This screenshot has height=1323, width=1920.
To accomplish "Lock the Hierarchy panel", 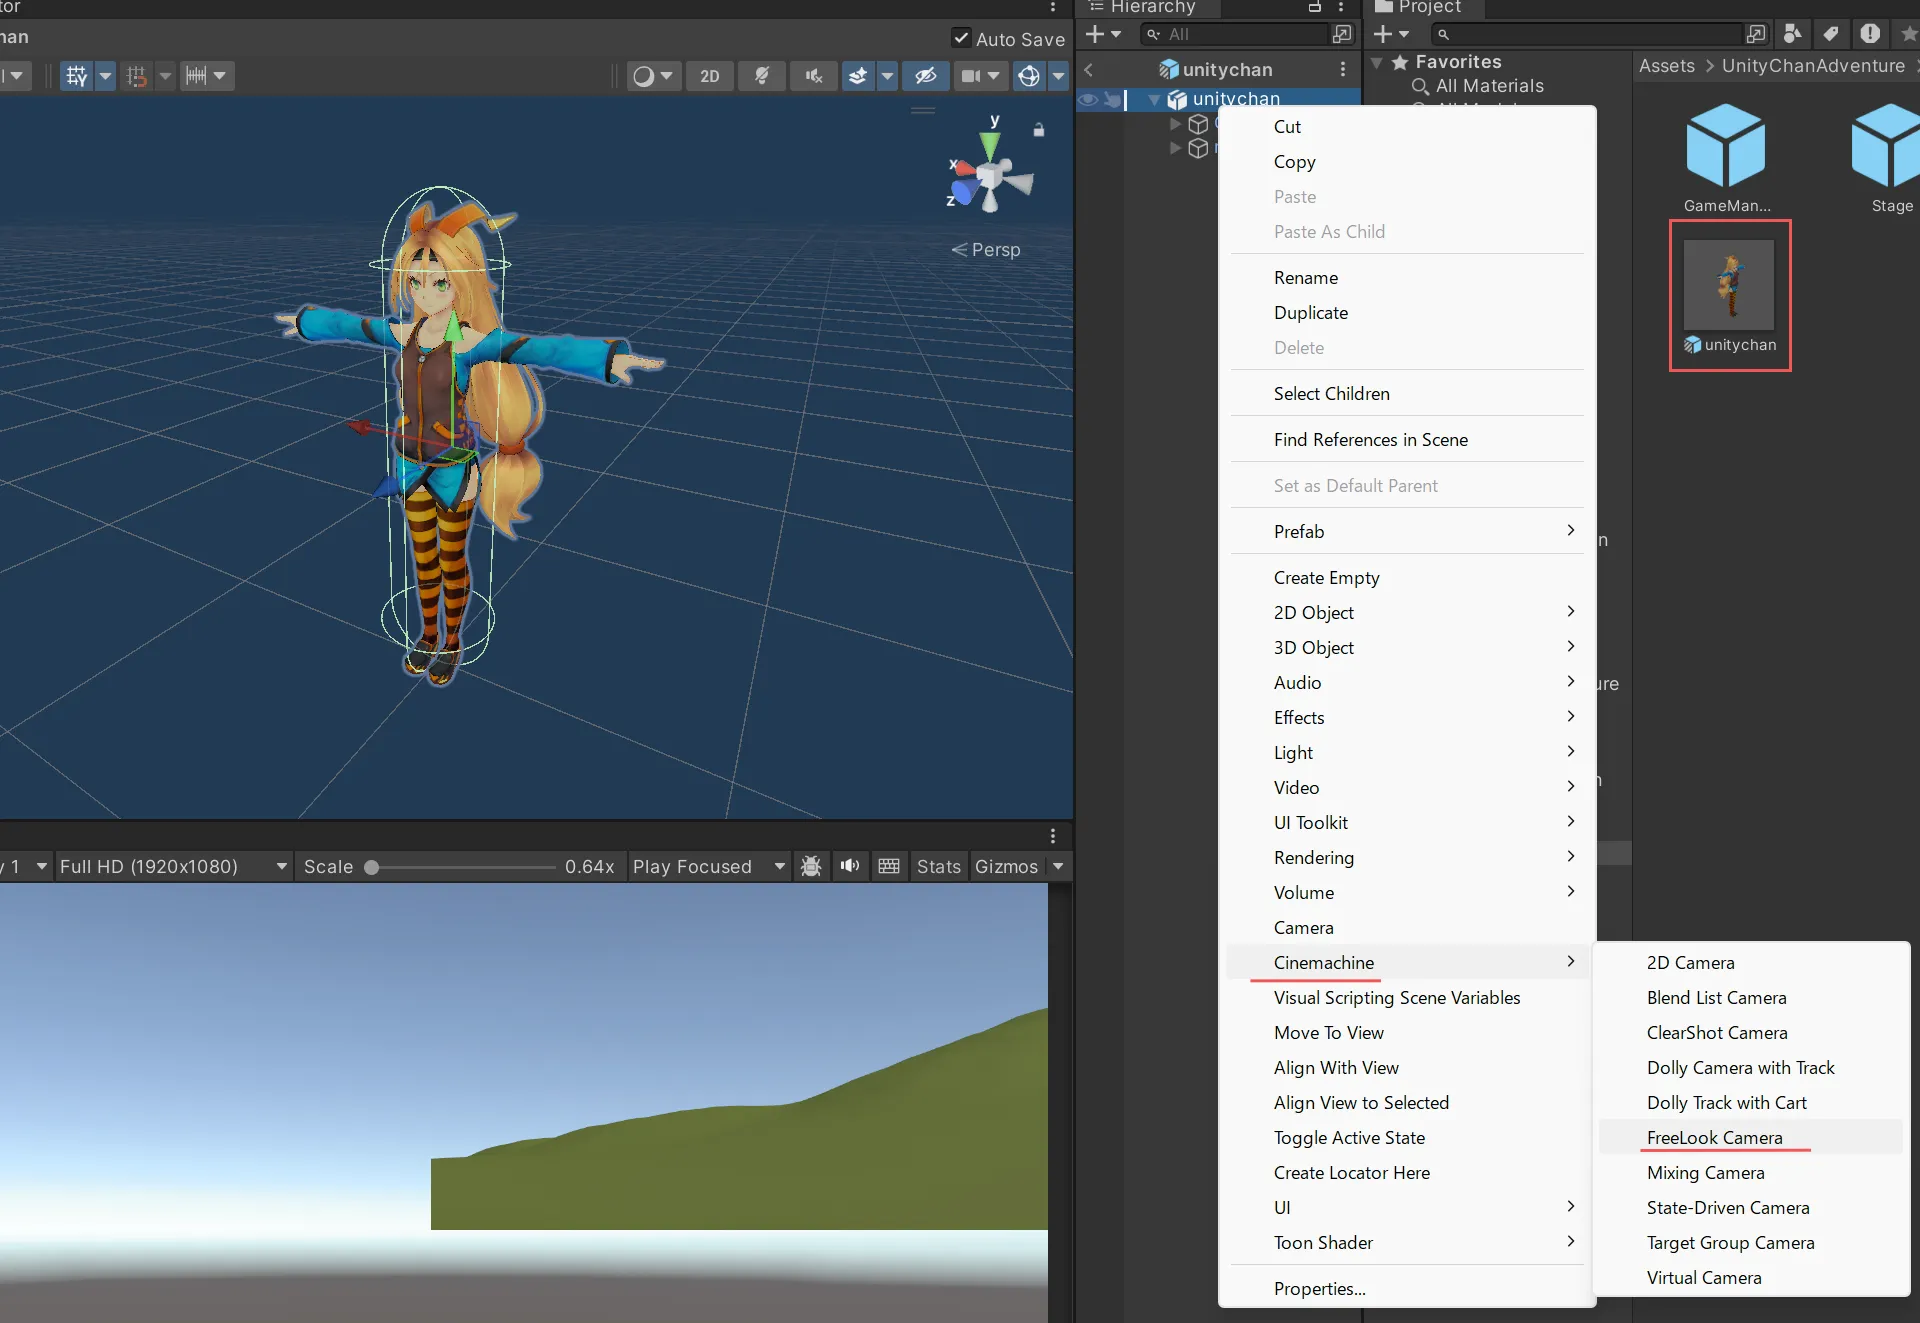I will 1315,7.
